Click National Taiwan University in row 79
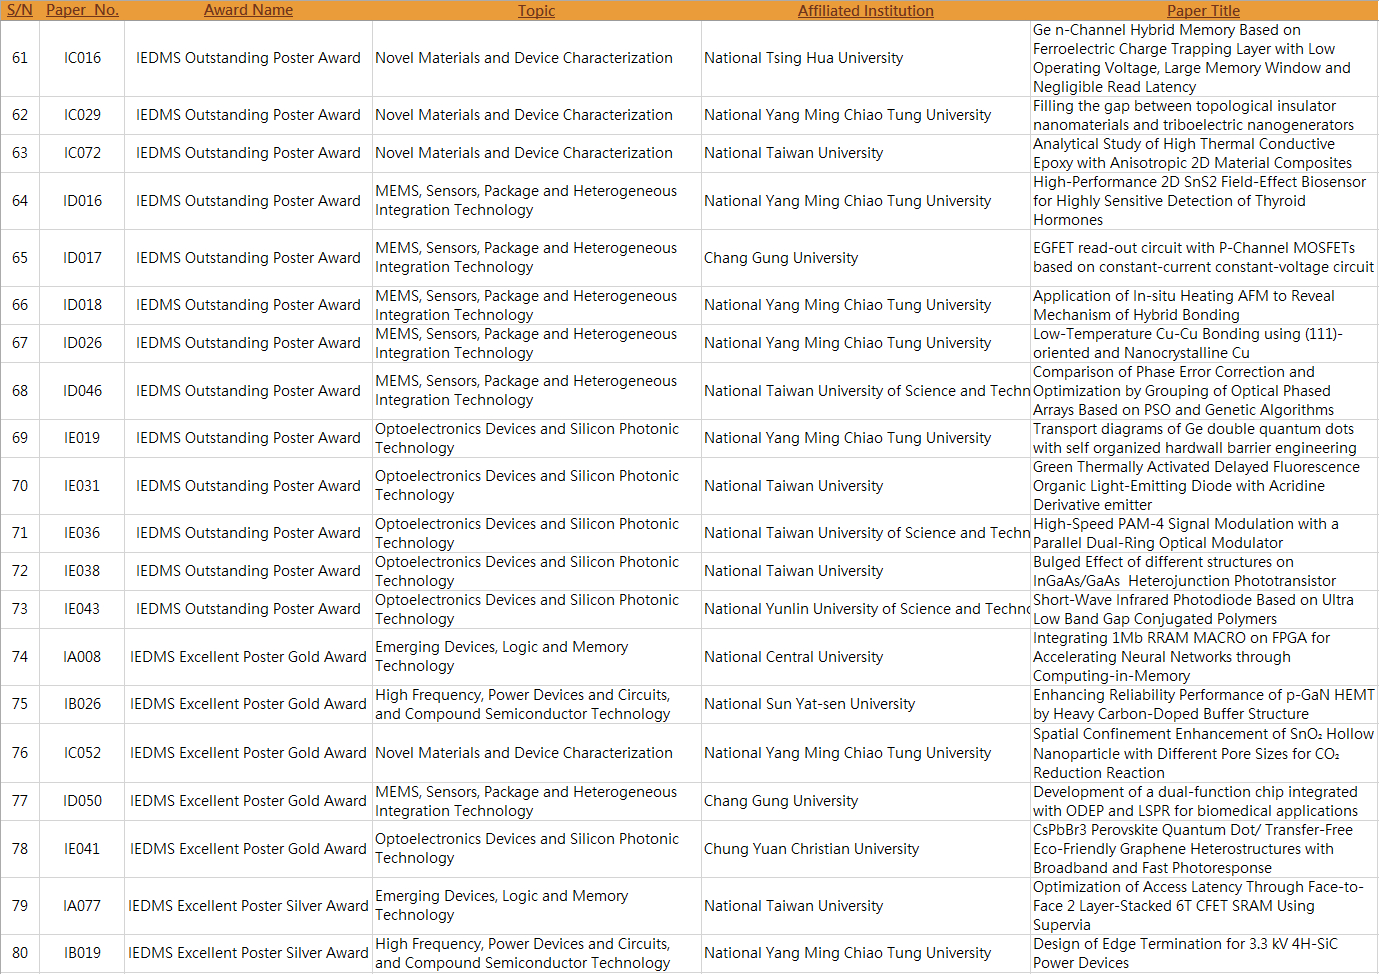The image size is (1379, 974). 866,906
